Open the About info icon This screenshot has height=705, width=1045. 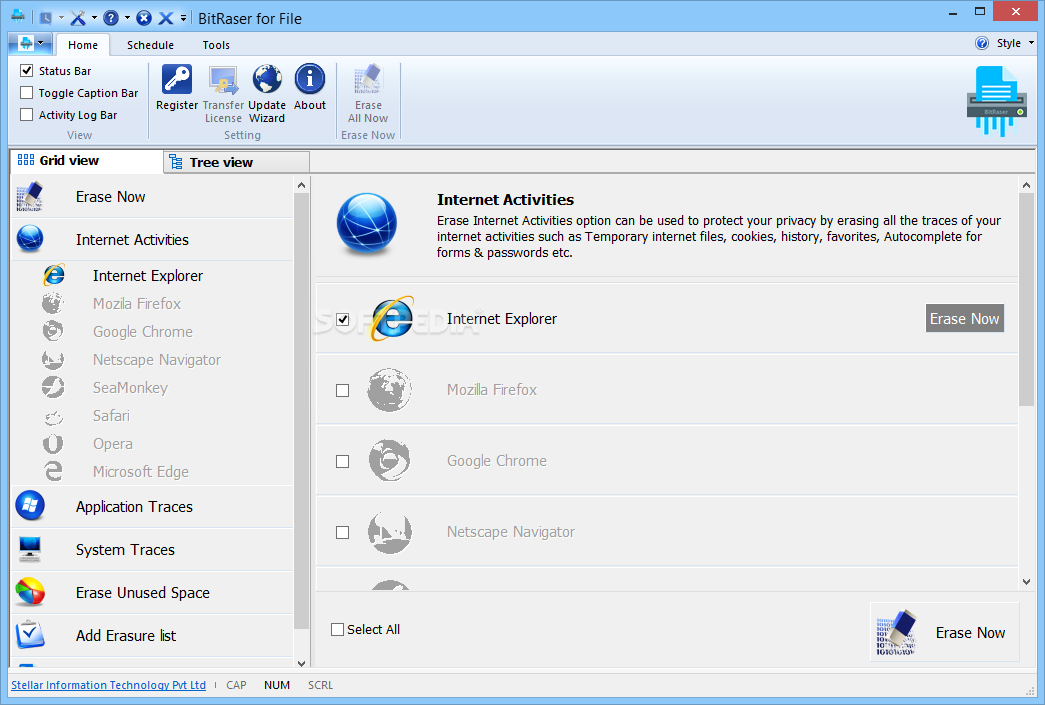pyautogui.click(x=310, y=79)
